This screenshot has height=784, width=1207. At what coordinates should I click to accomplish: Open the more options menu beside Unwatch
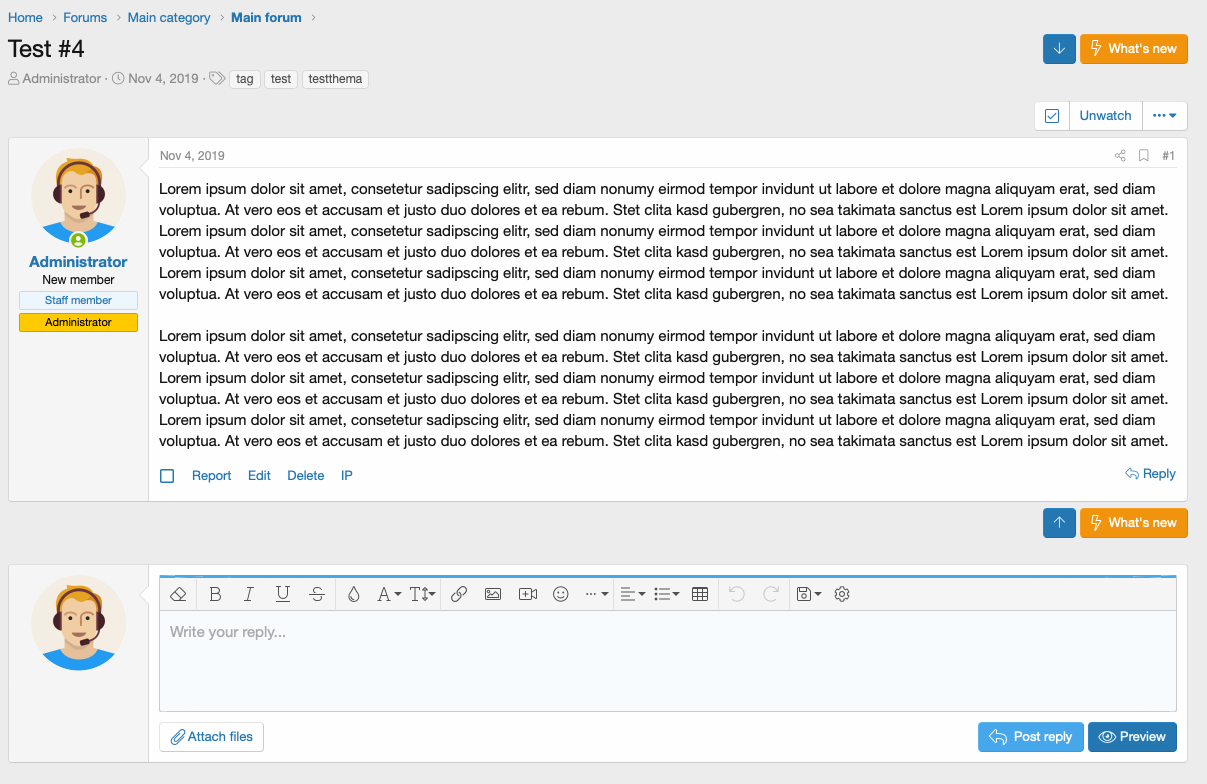click(1164, 116)
